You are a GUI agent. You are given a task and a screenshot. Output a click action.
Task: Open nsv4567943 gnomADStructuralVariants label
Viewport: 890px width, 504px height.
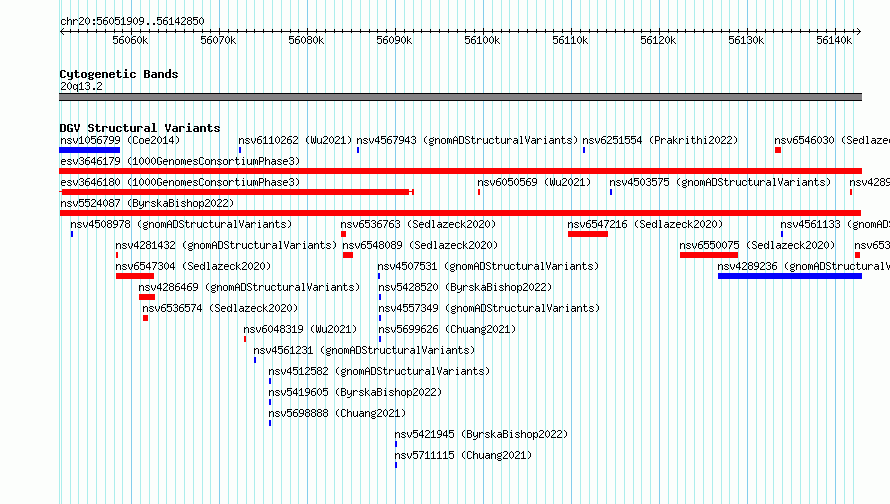(x=467, y=140)
